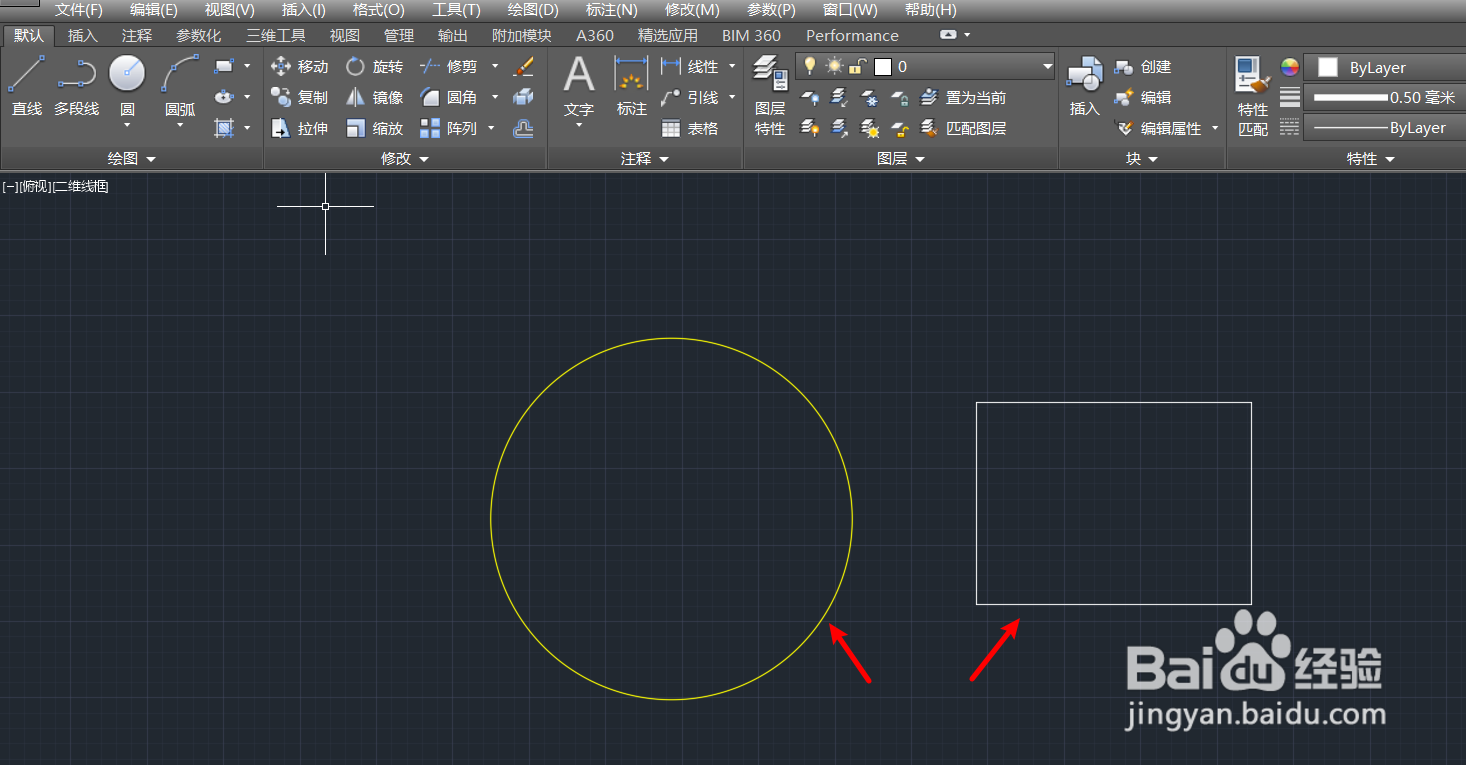This screenshot has width=1466, height=765.
Task: Open the 0.50 毫米 lineweight selector
Action: pyautogui.click(x=1385, y=98)
